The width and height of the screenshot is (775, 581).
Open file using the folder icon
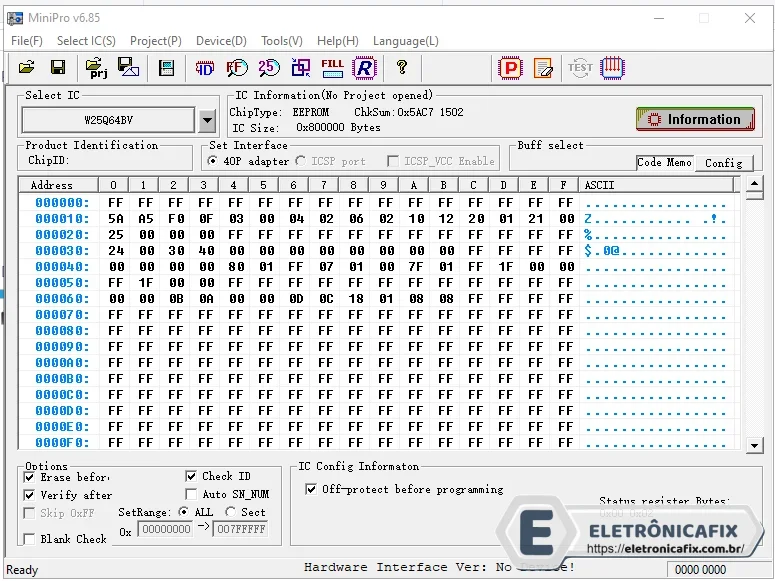point(26,67)
